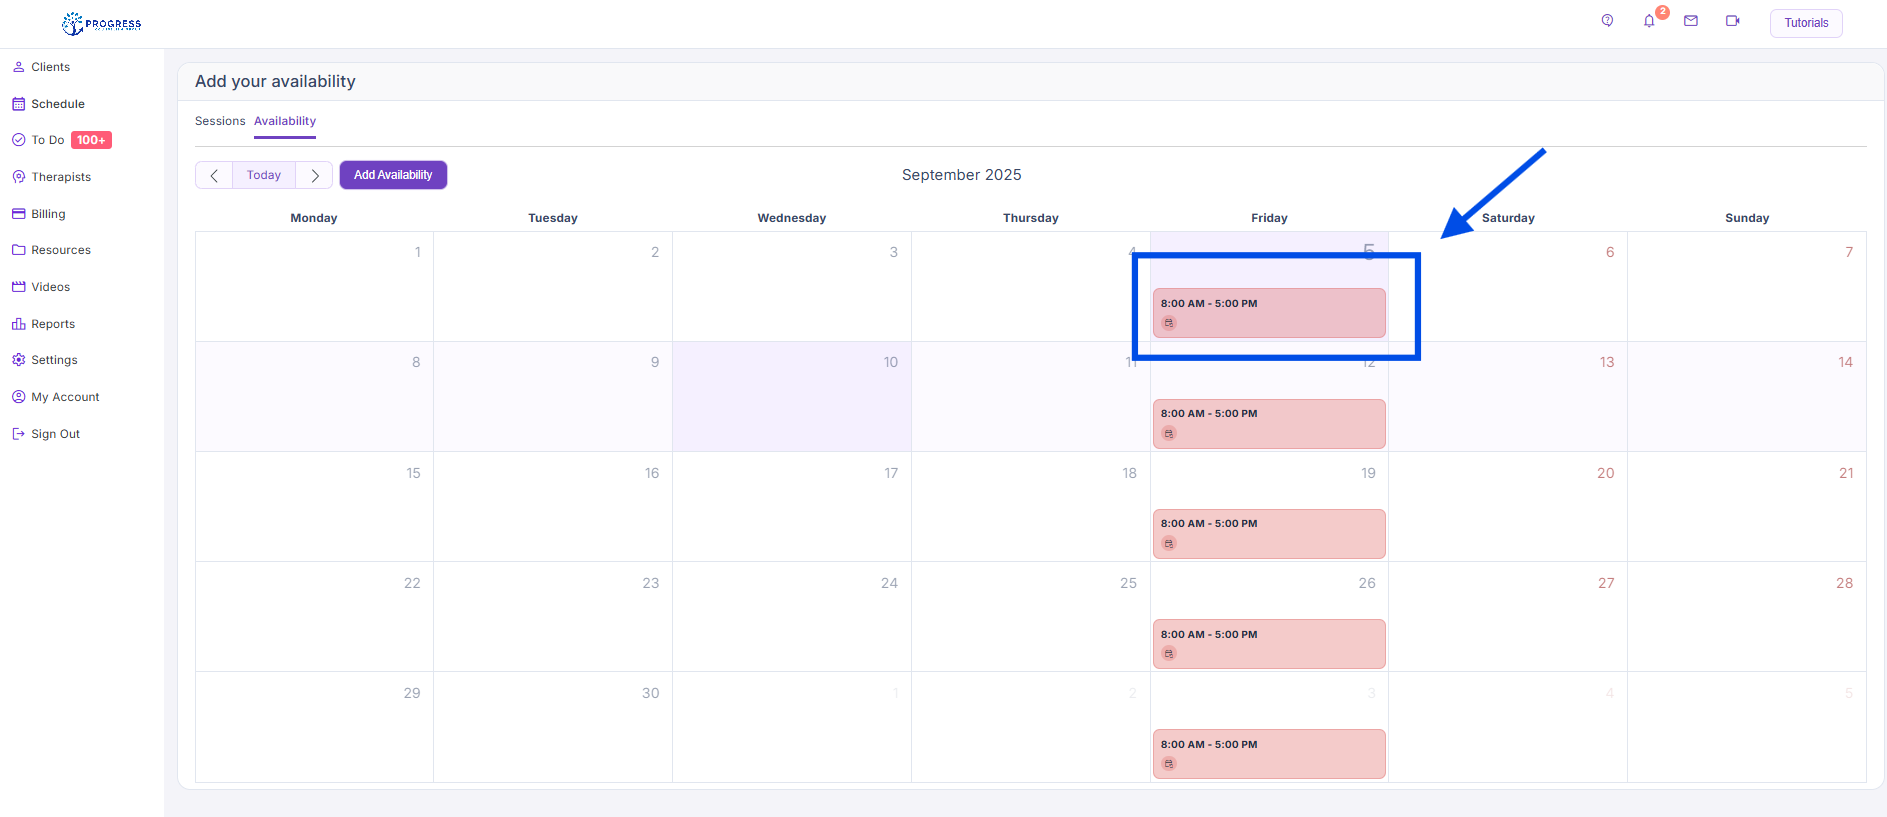Jump to Today in the calendar

point(264,175)
